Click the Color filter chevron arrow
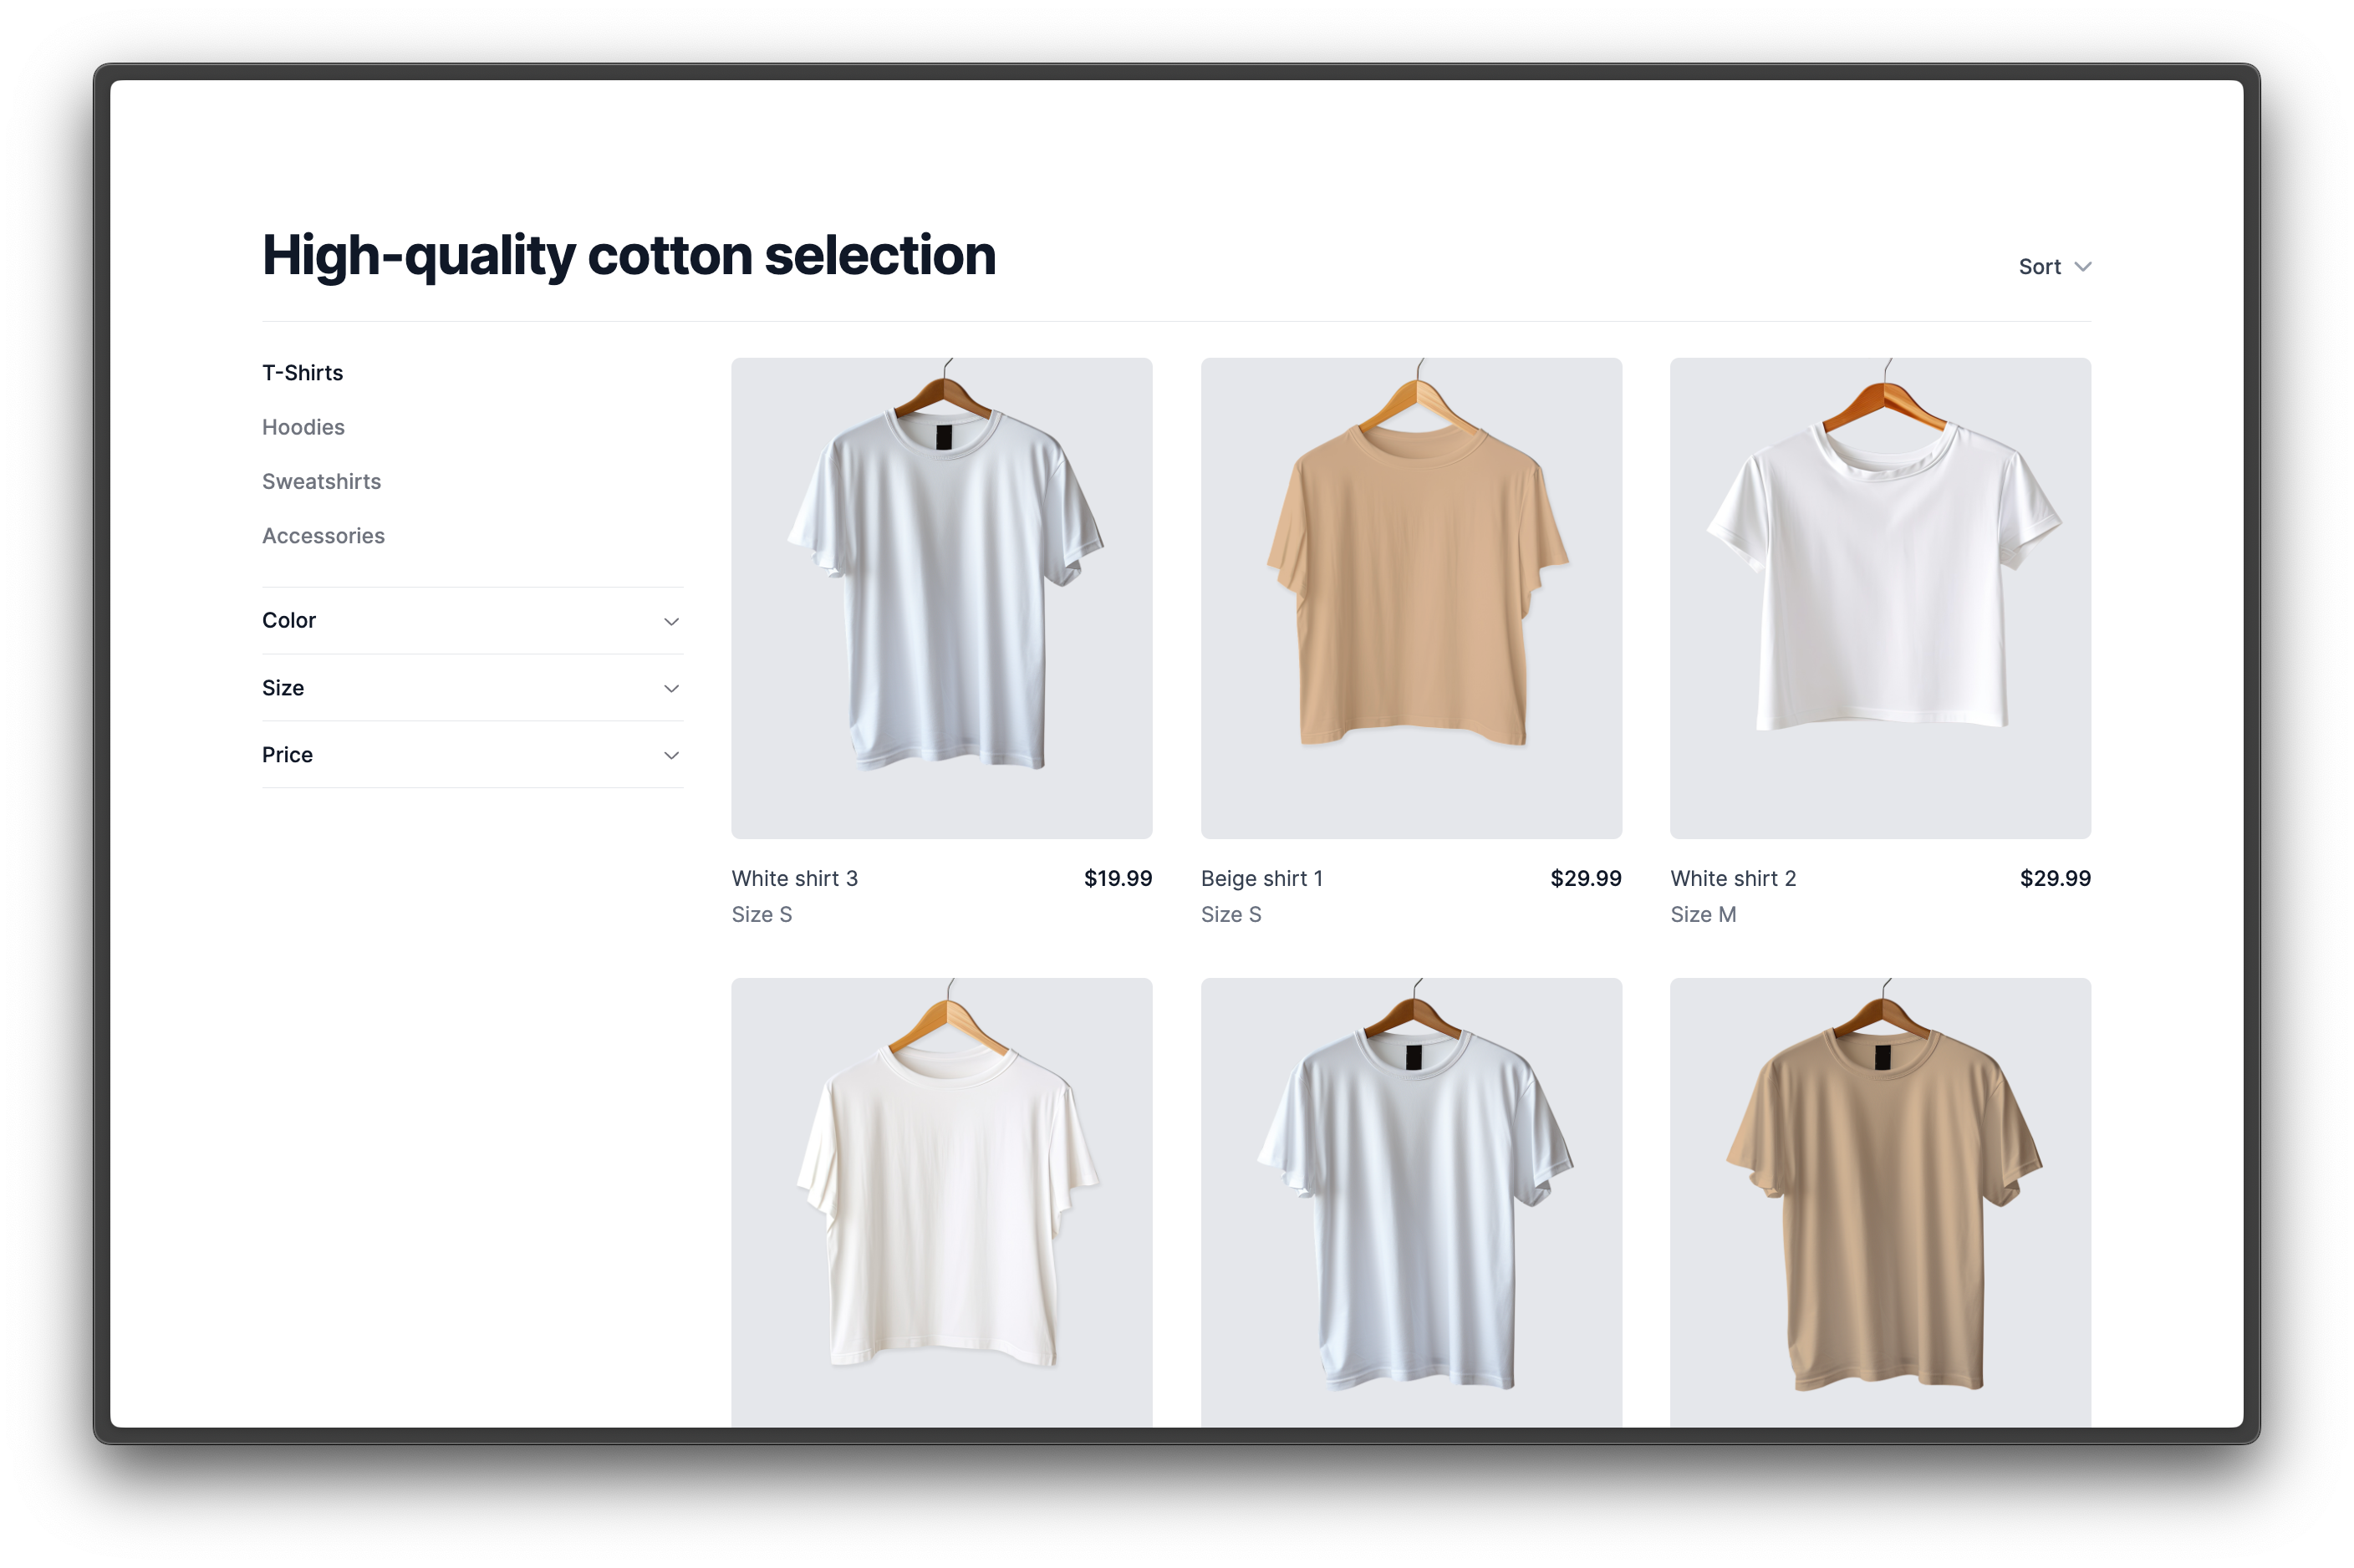The width and height of the screenshot is (2354, 1568). coord(672,622)
